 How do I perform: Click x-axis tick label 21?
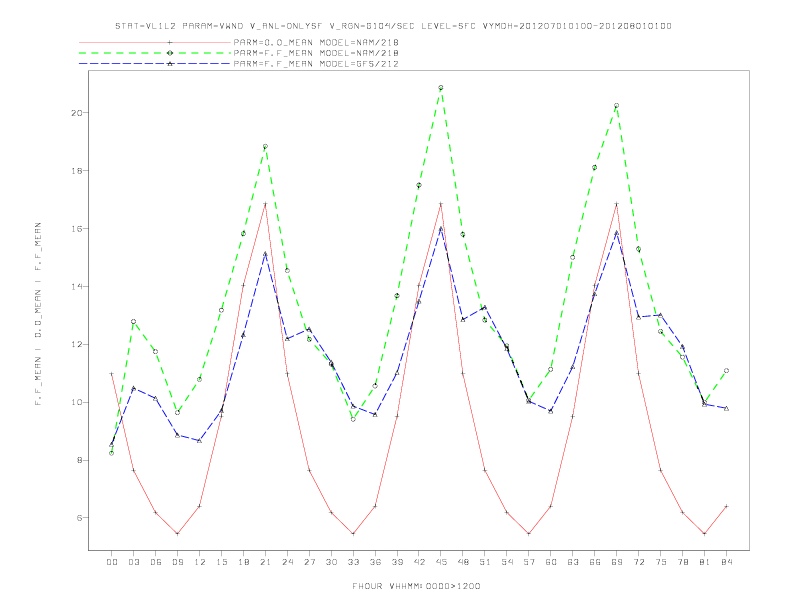point(265,562)
